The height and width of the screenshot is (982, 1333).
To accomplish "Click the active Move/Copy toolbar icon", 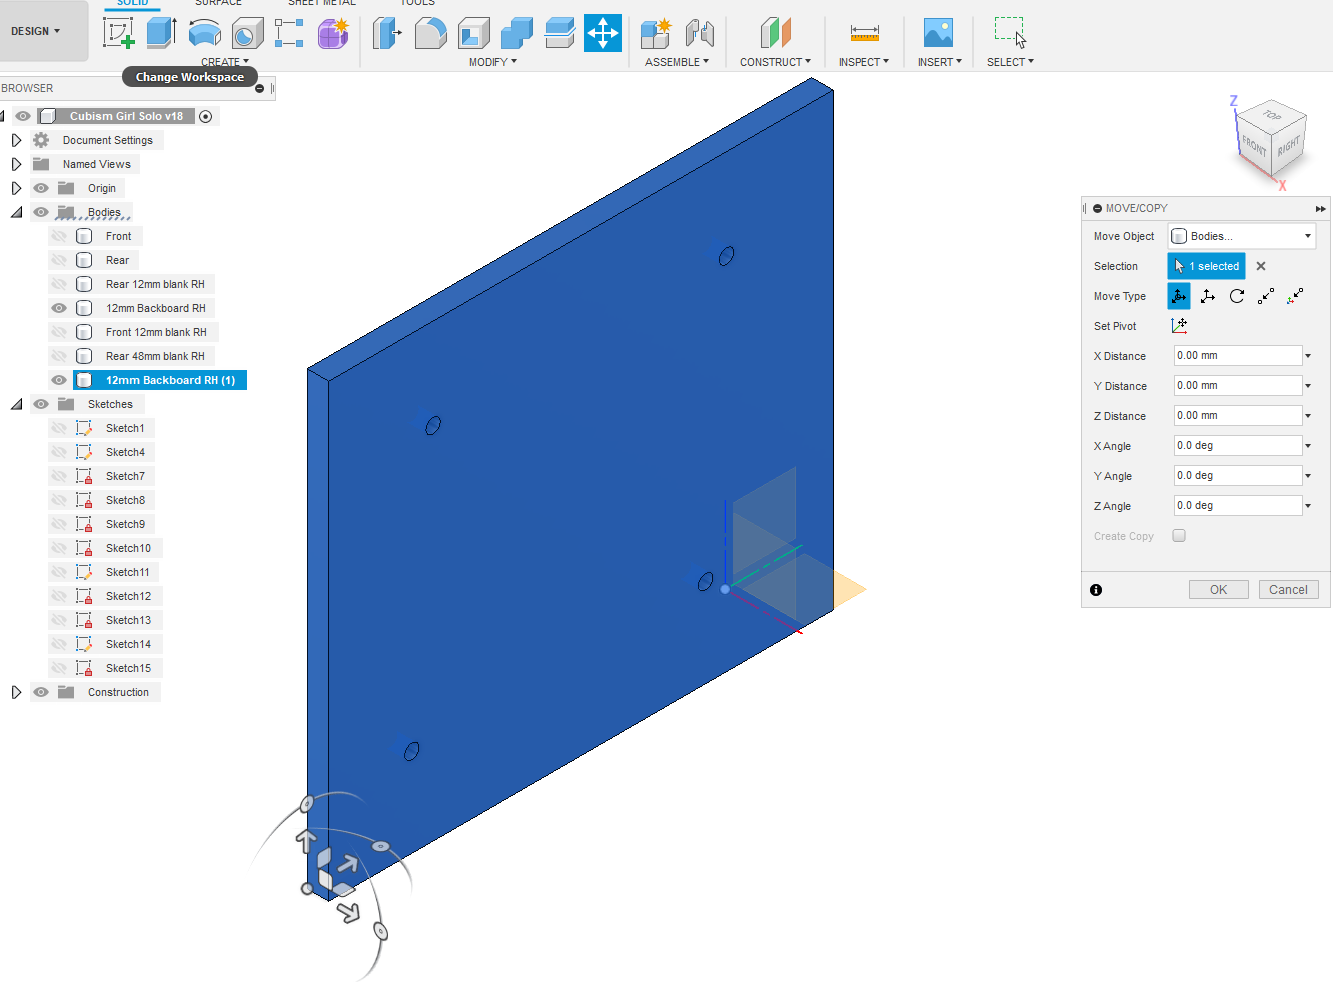I will point(603,33).
